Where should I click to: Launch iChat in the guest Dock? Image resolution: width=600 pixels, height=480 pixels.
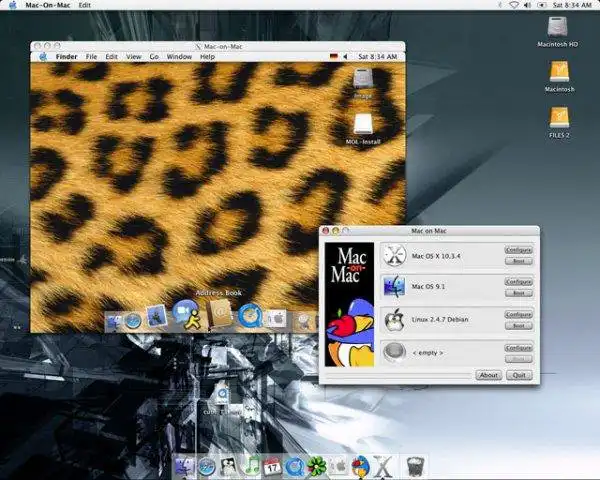(x=187, y=314)
